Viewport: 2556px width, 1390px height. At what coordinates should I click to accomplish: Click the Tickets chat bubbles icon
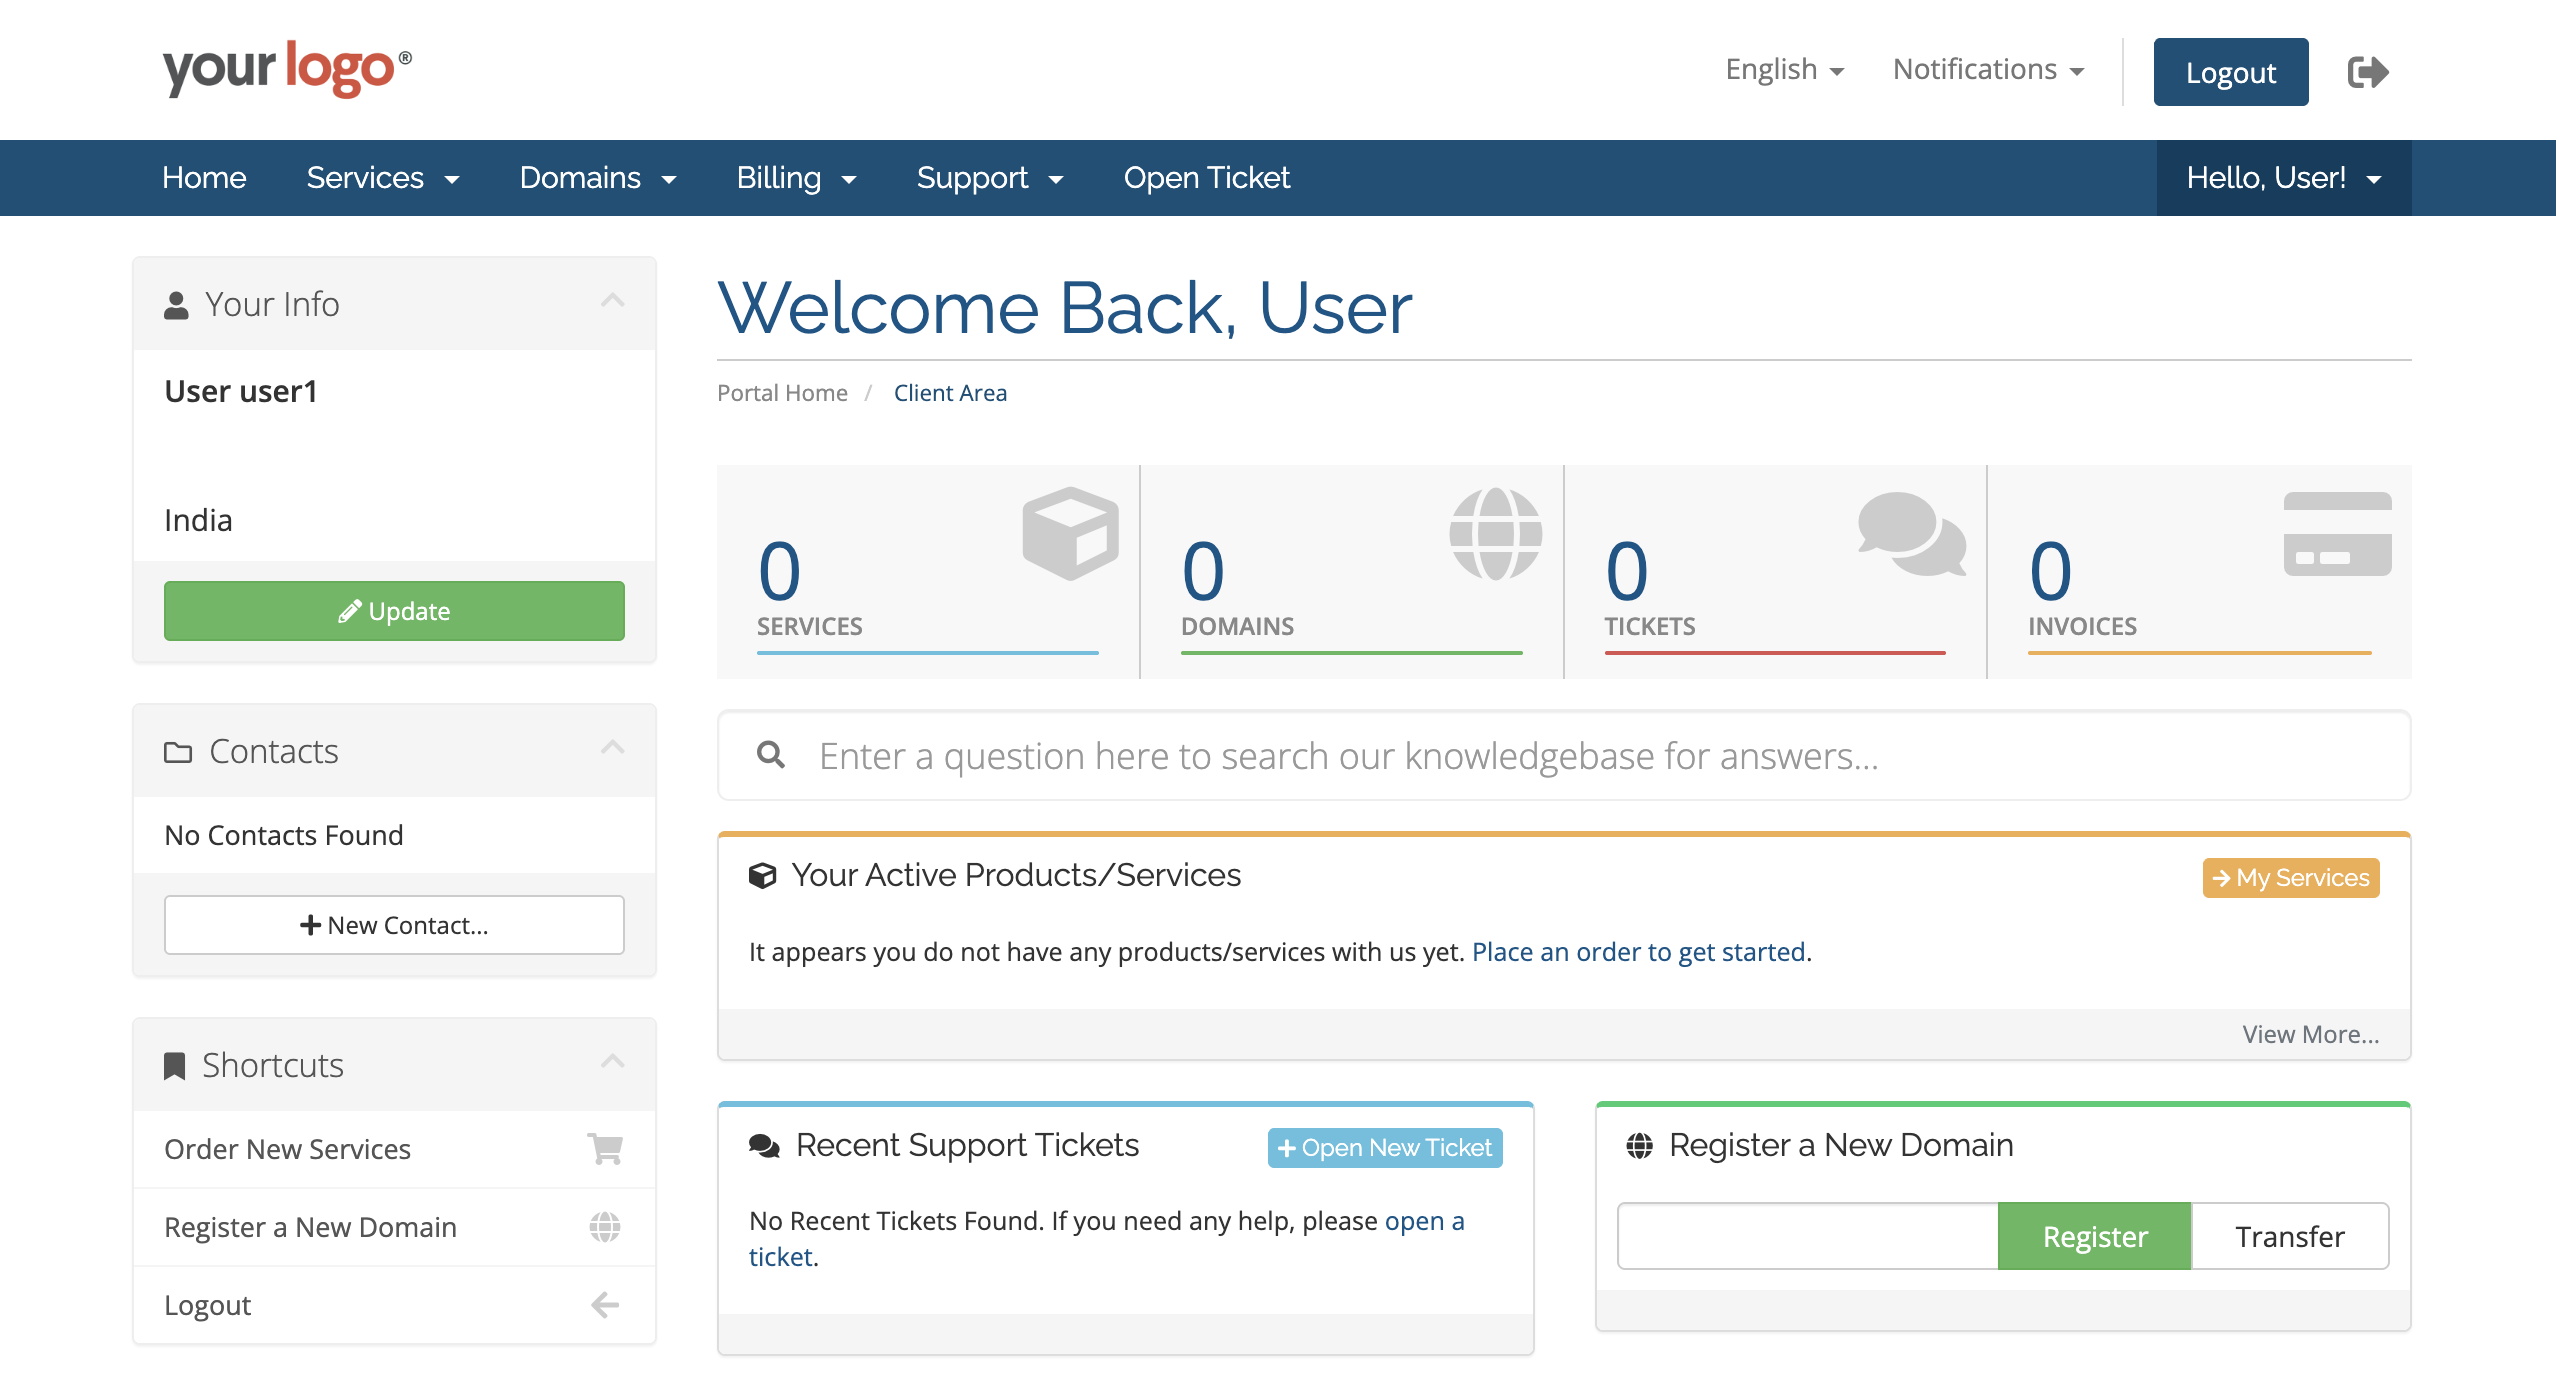click(1911, 533)
